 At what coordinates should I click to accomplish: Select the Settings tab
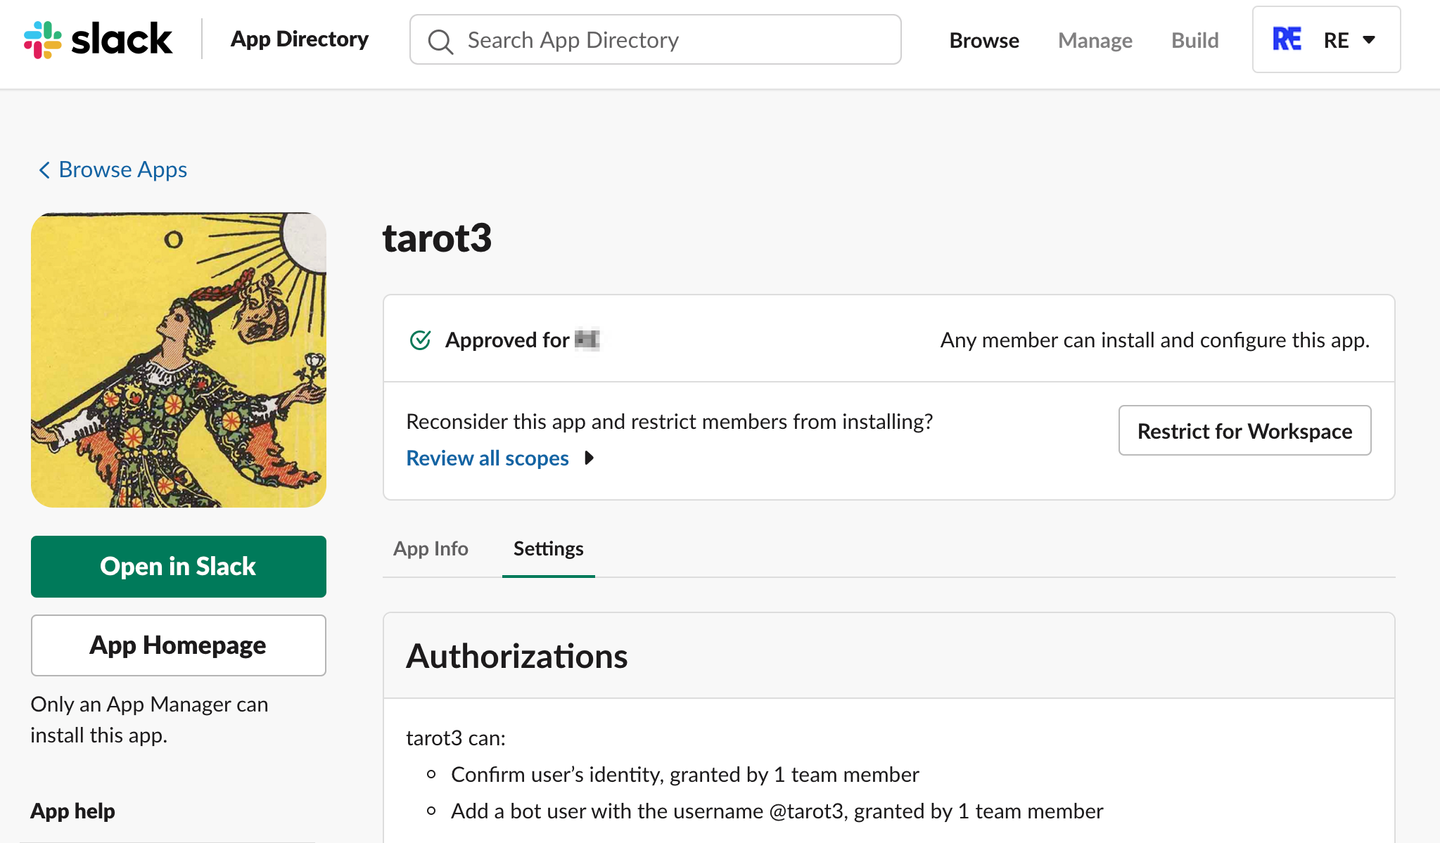pyautogui.click(x=548, y=549)
